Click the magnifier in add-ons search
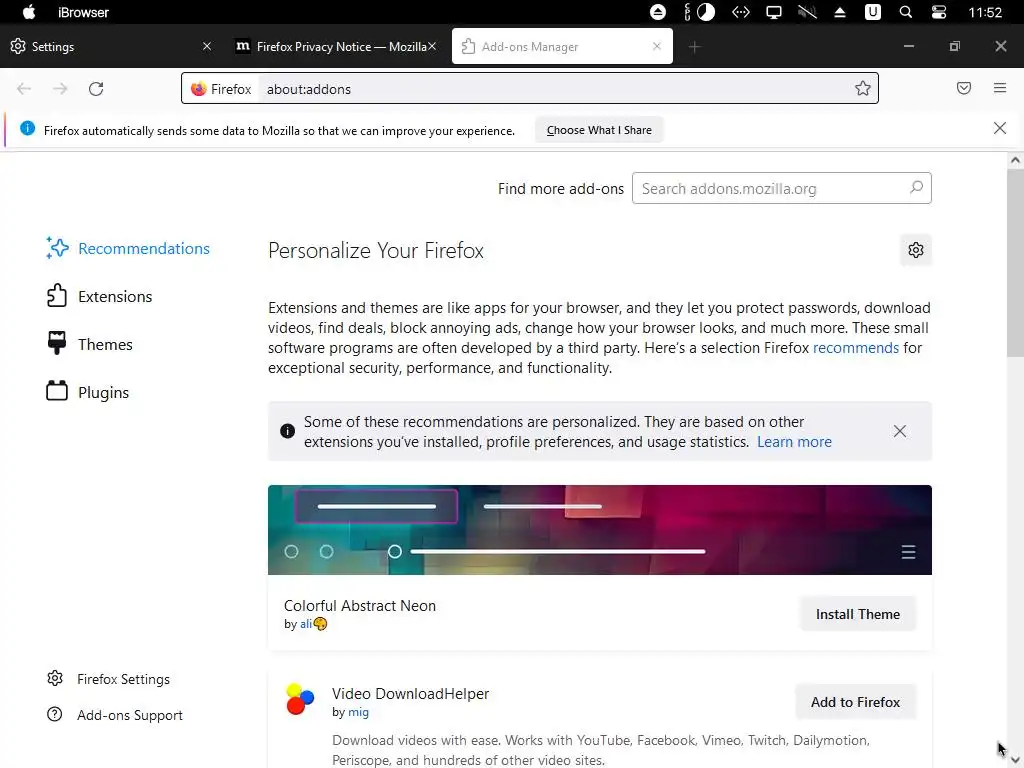1024x768 pixels. coord(916,187)
